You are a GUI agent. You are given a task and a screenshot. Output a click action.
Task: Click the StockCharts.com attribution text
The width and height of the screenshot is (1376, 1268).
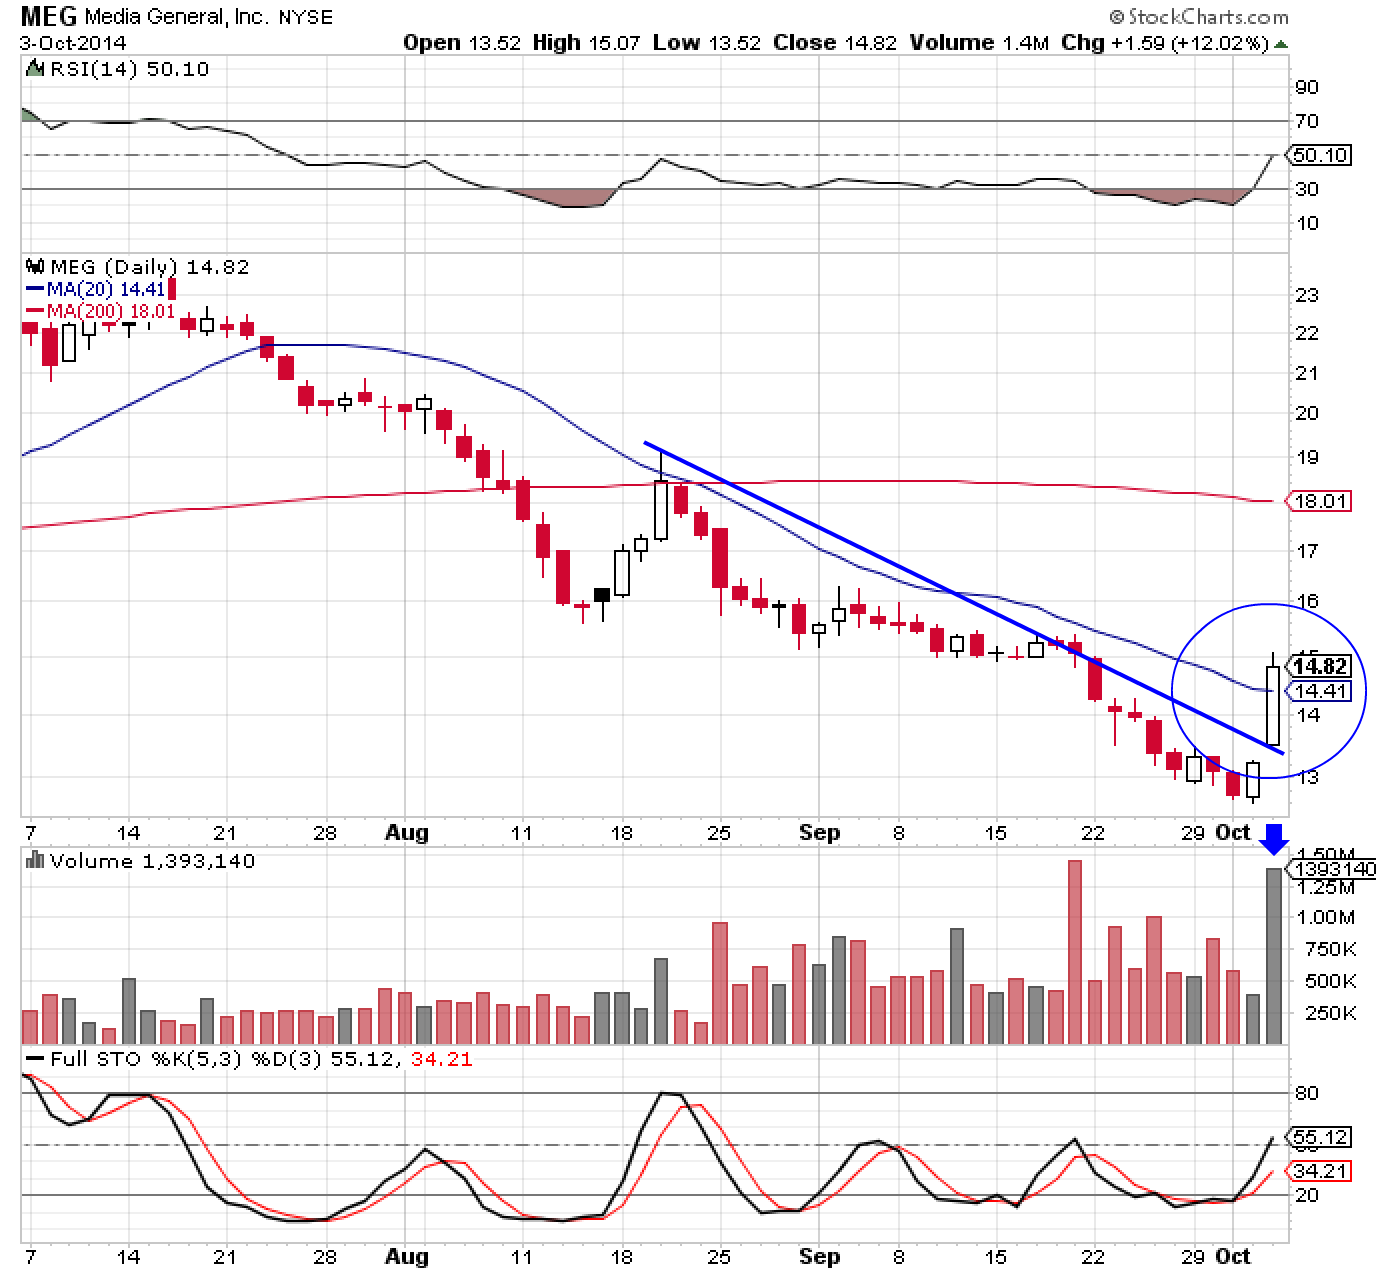pos(1199,17)
